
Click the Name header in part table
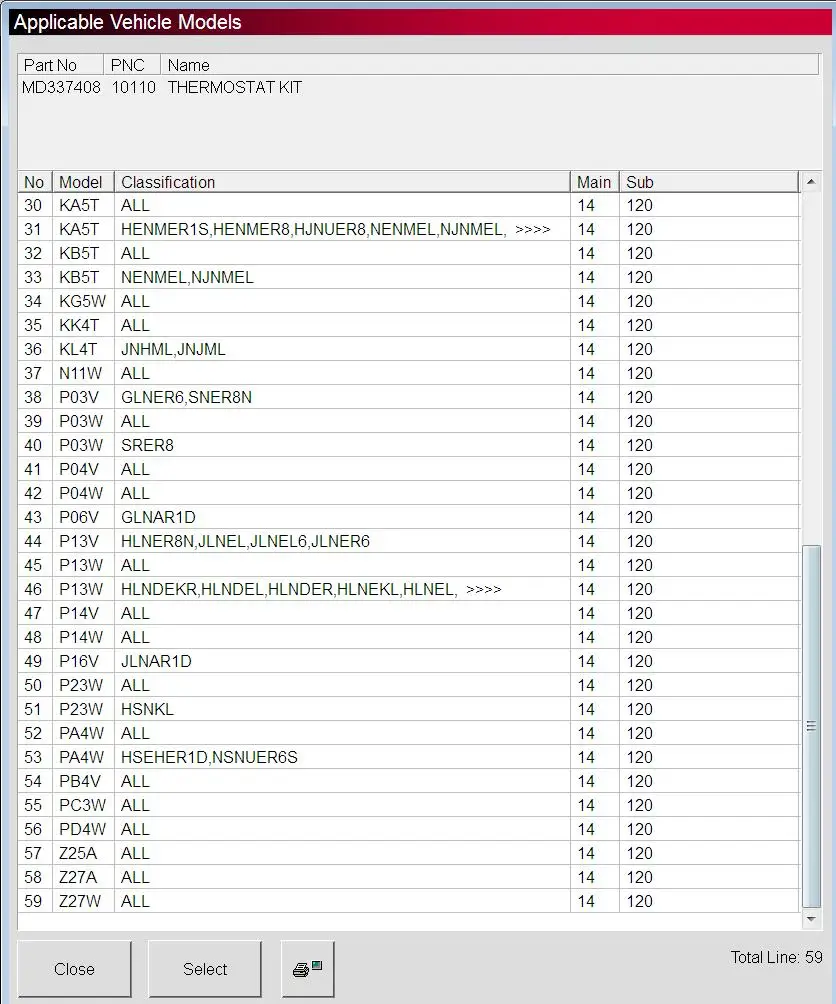coord(489,65)
